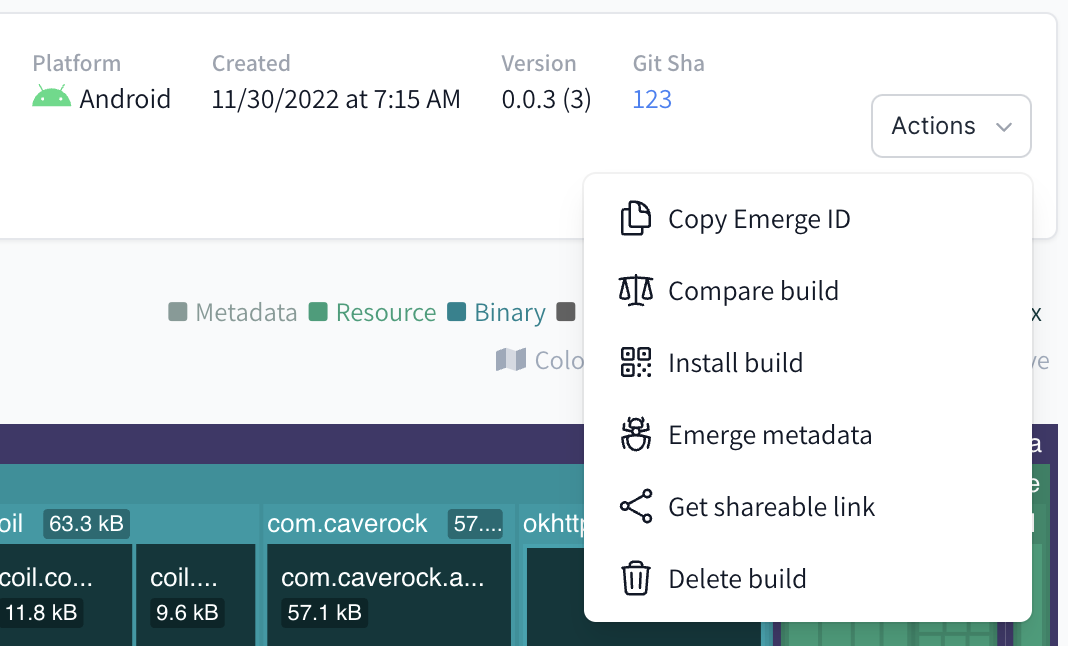
Task: Click the chevron on the Actions button
Action: click(x=1002, y=126)
